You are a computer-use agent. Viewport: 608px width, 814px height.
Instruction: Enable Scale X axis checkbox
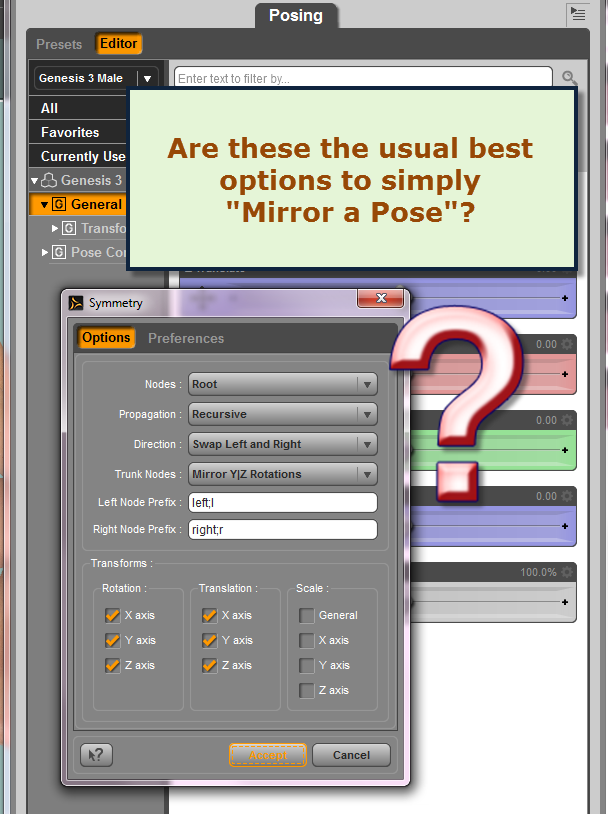point(306,640)
